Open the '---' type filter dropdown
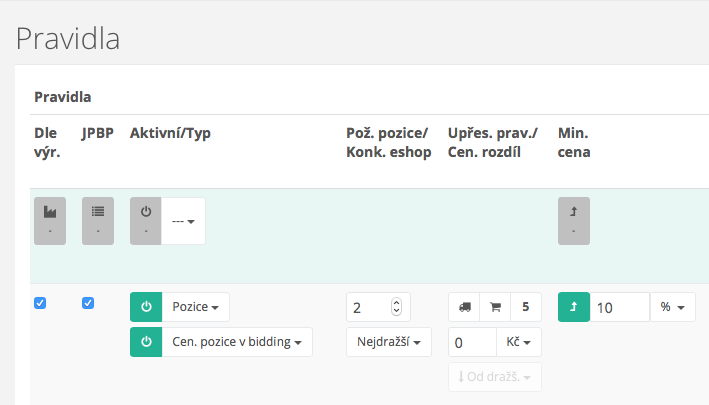The image size is (709, 405). [x=183, y=221]
